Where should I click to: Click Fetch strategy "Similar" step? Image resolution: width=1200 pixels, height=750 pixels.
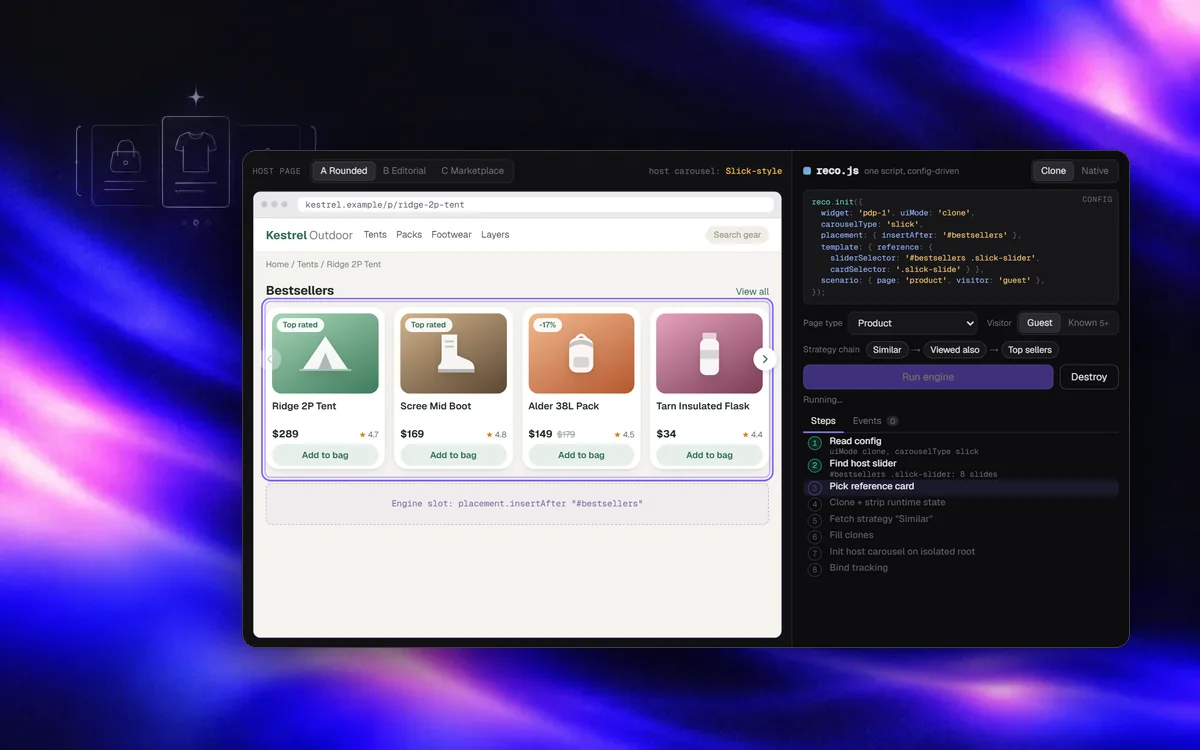click(960, 519)
